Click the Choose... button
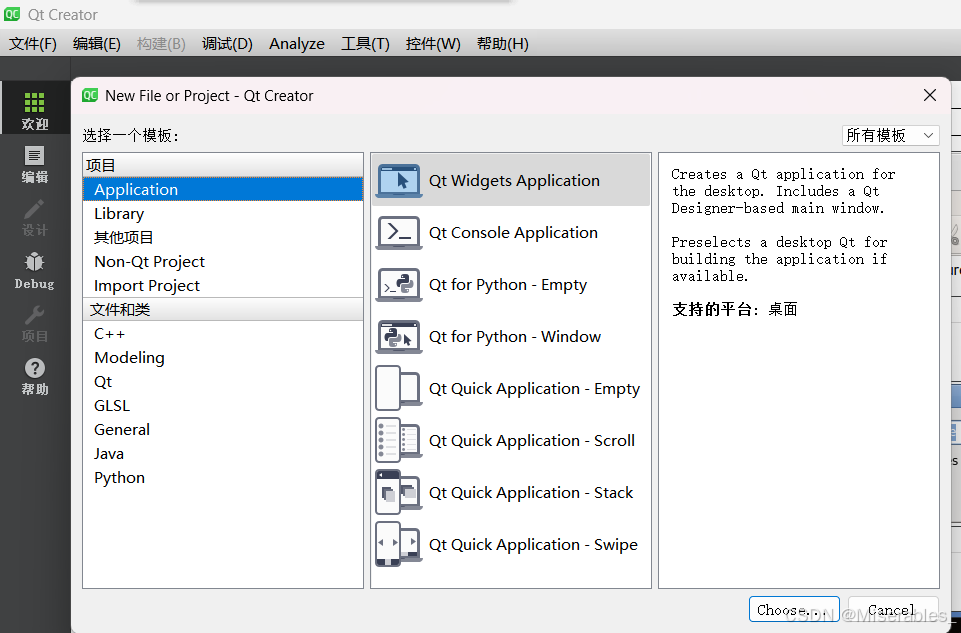Image resolution: width=961 pixels, height=633 pixels. point(794,609)
